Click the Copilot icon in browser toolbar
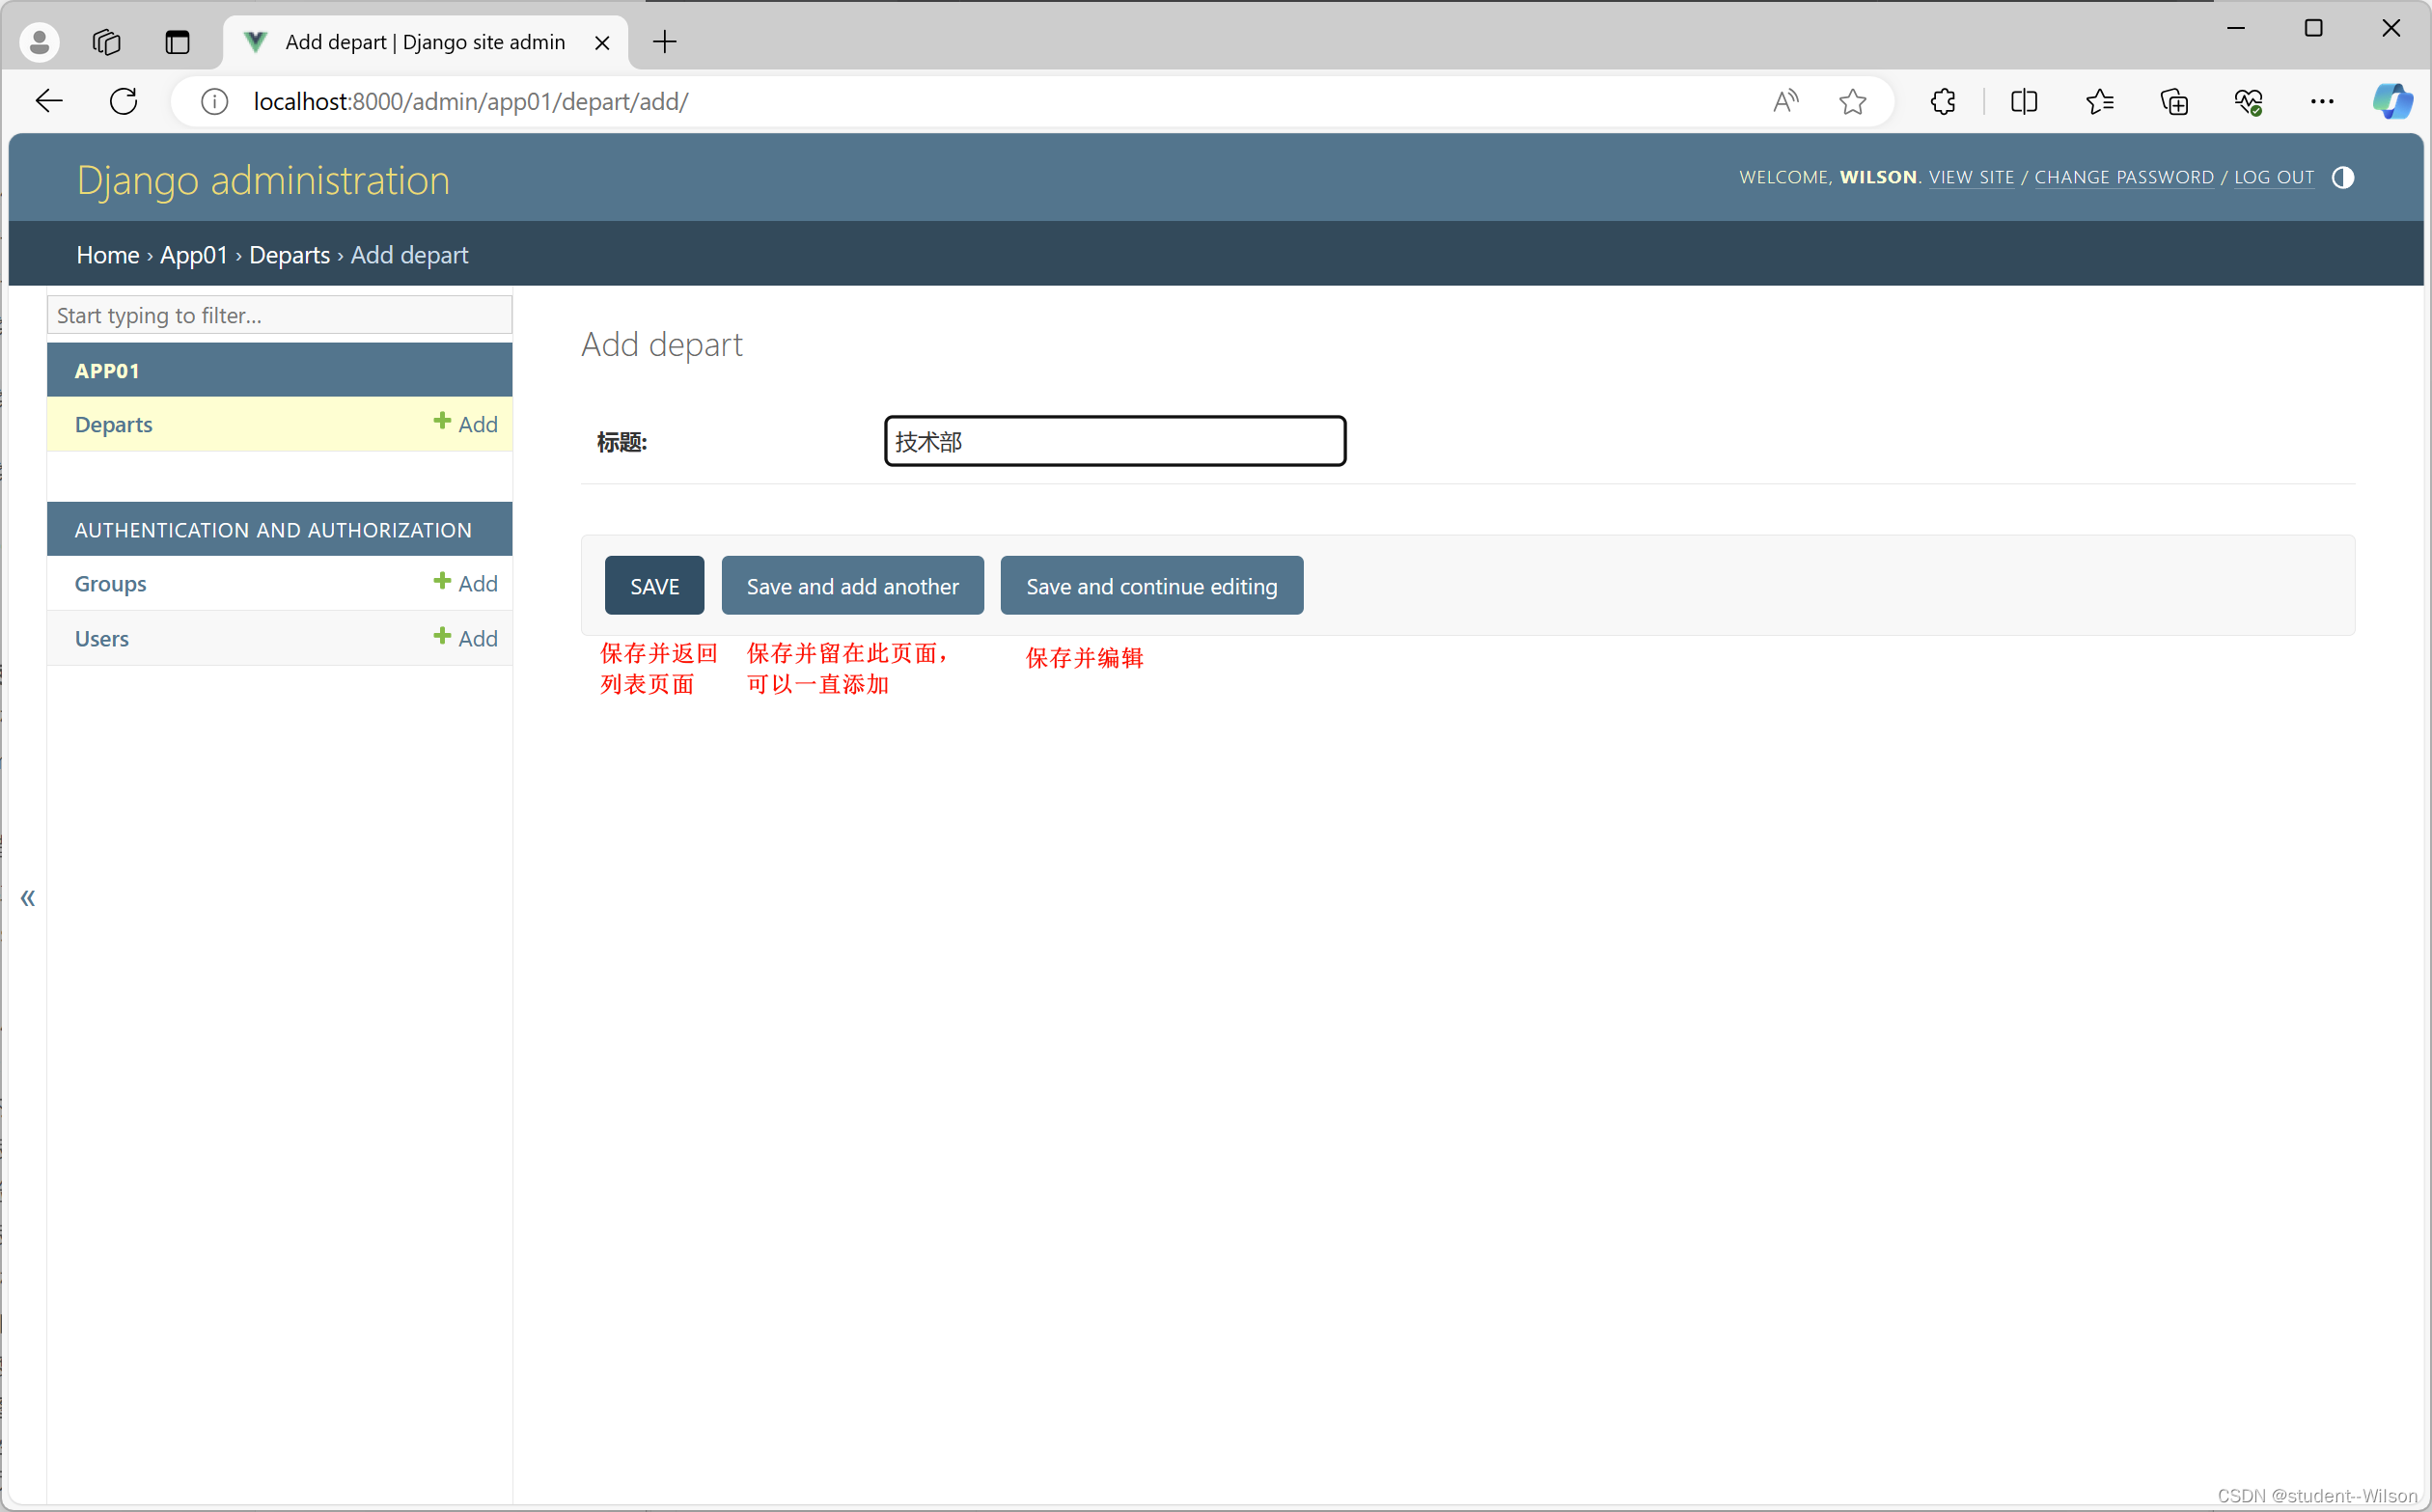The height and width of the screenshot is (1512, 2432). click(2392, 101)
